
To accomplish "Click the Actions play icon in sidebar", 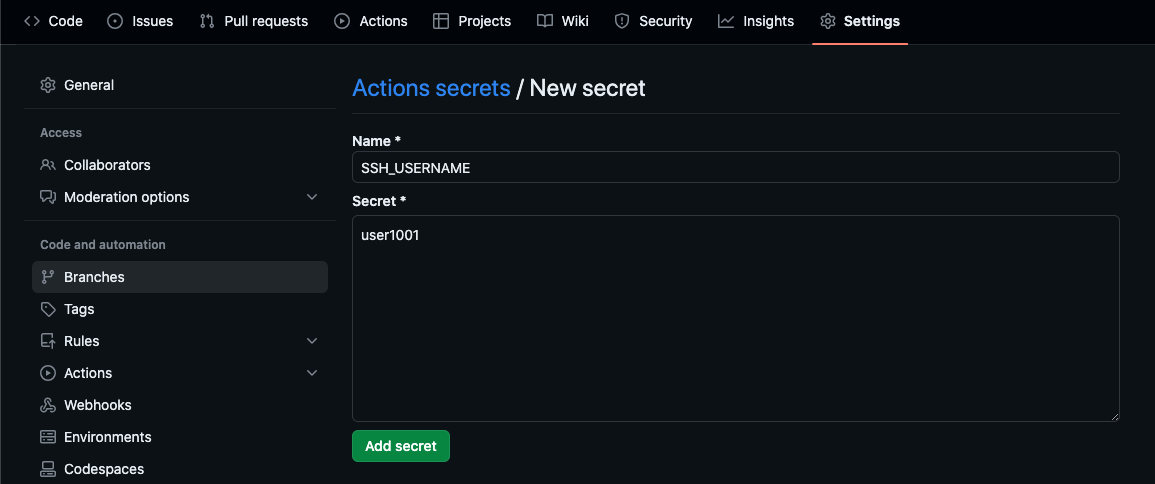I will pyautogui.click(x=48, y=373).
